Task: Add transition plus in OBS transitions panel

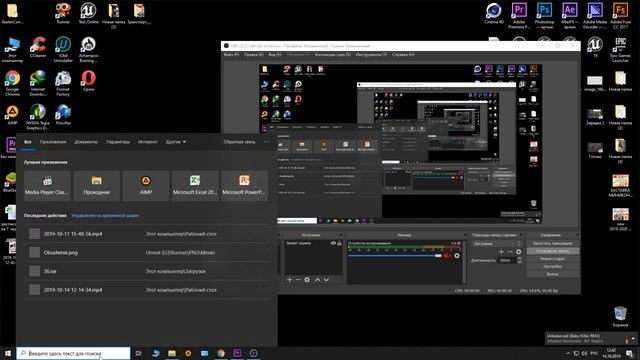Action: (x=501, y=252)
